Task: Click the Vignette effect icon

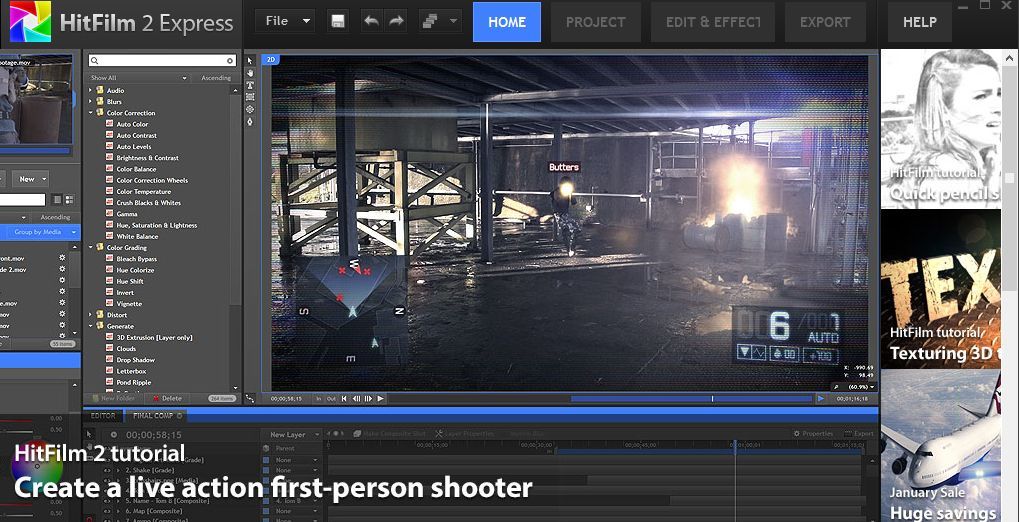Action: point(110,304)
